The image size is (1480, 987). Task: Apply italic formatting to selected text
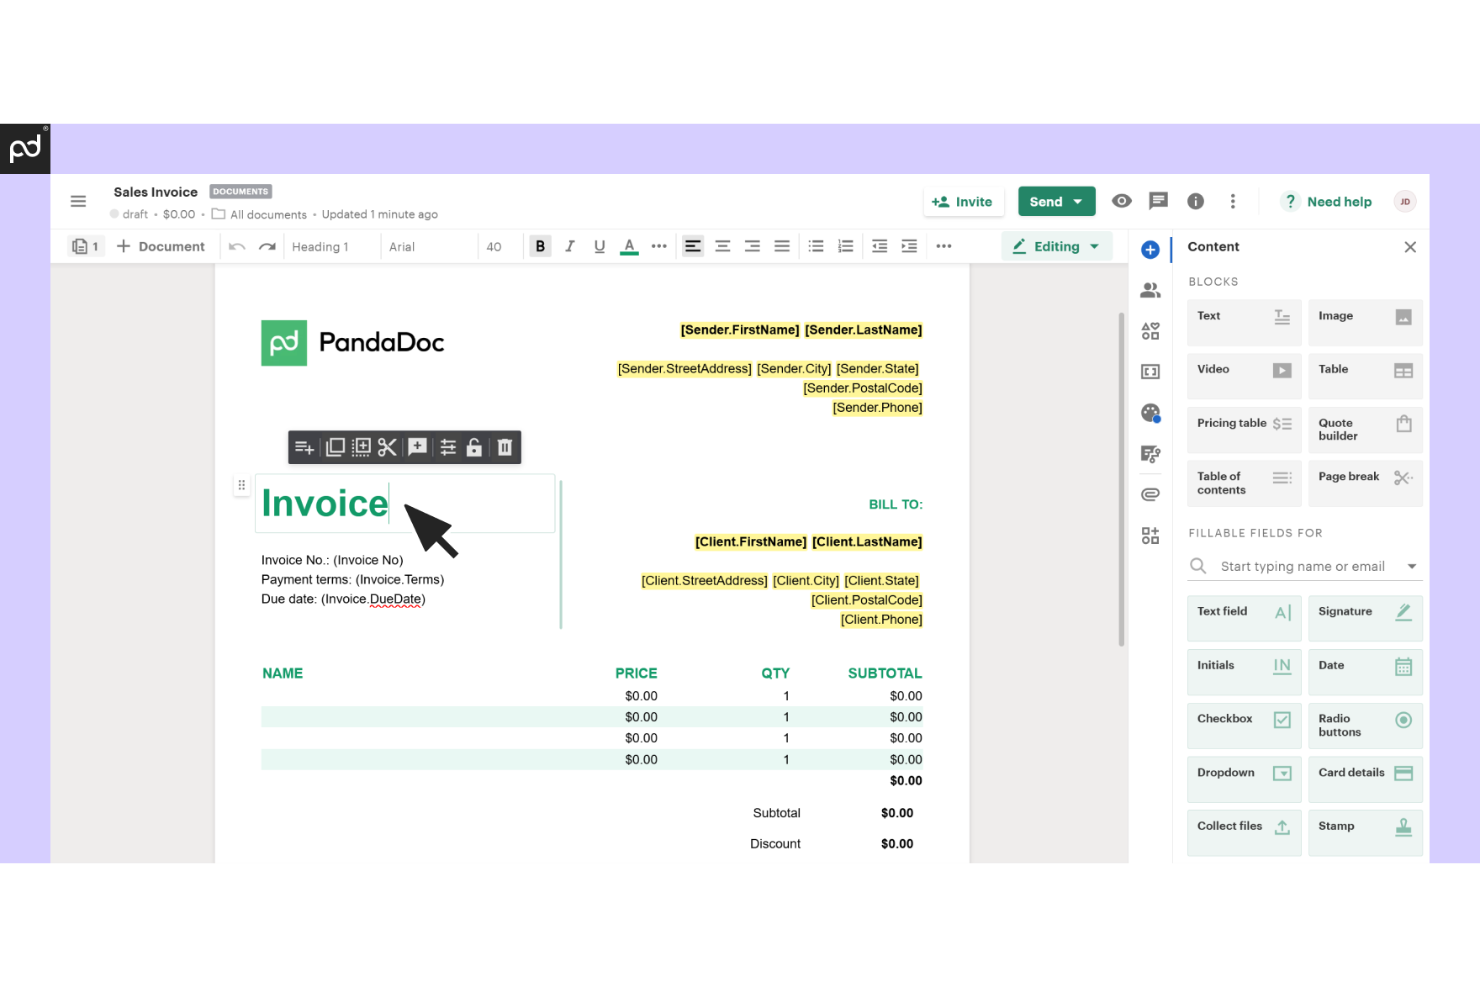(x=570, y=245)
